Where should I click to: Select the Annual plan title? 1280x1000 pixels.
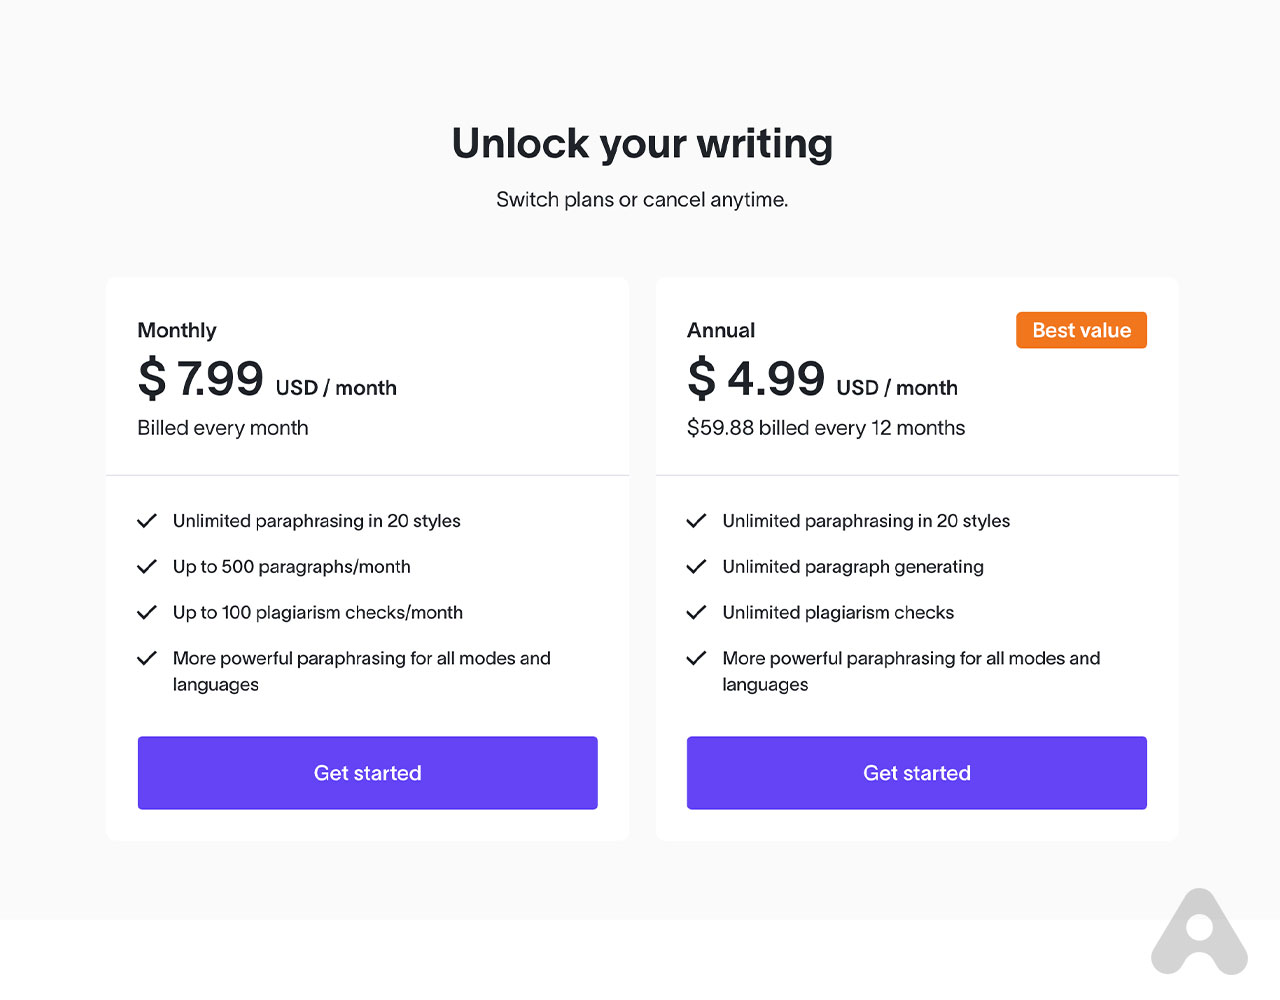[721, 331]
